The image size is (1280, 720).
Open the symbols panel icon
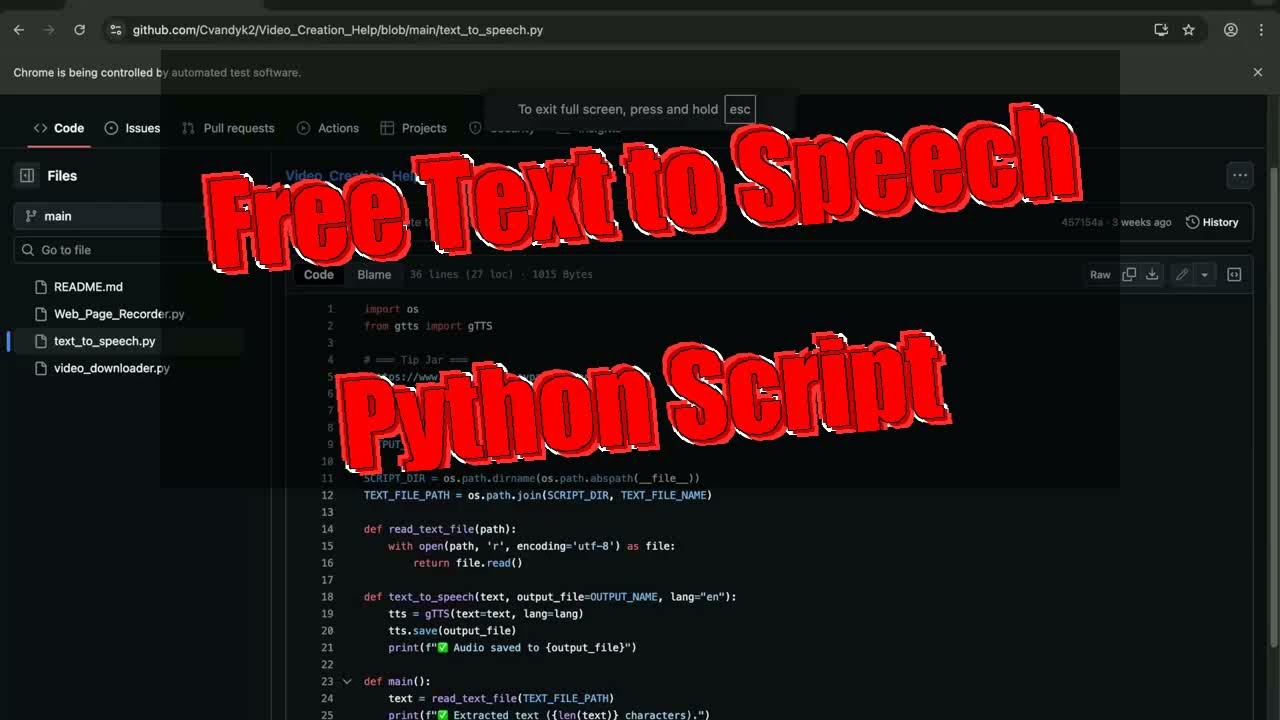(x=1234, y=274)
